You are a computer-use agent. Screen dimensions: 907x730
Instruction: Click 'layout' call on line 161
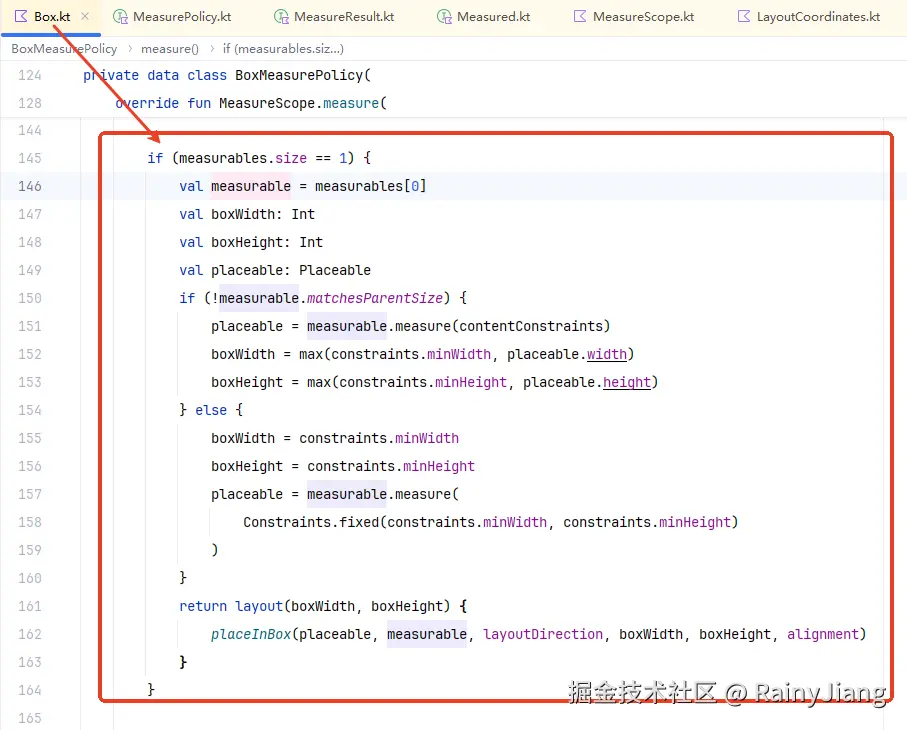click(259, 606)
